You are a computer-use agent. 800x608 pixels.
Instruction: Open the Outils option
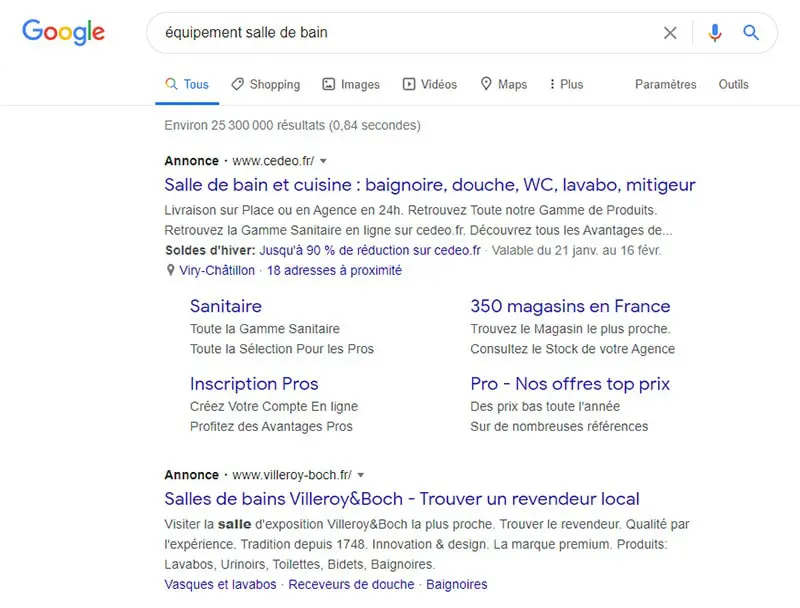(733, 84)
